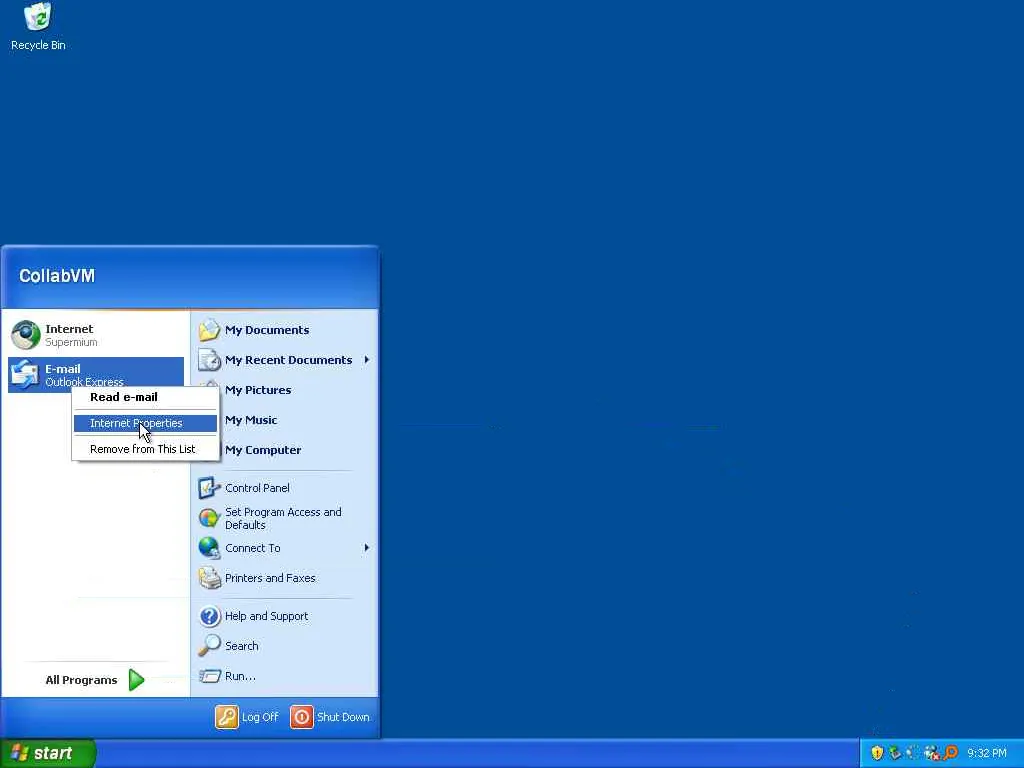
Task: Click the faded bubbles tray icon
Action: (912, 753)
